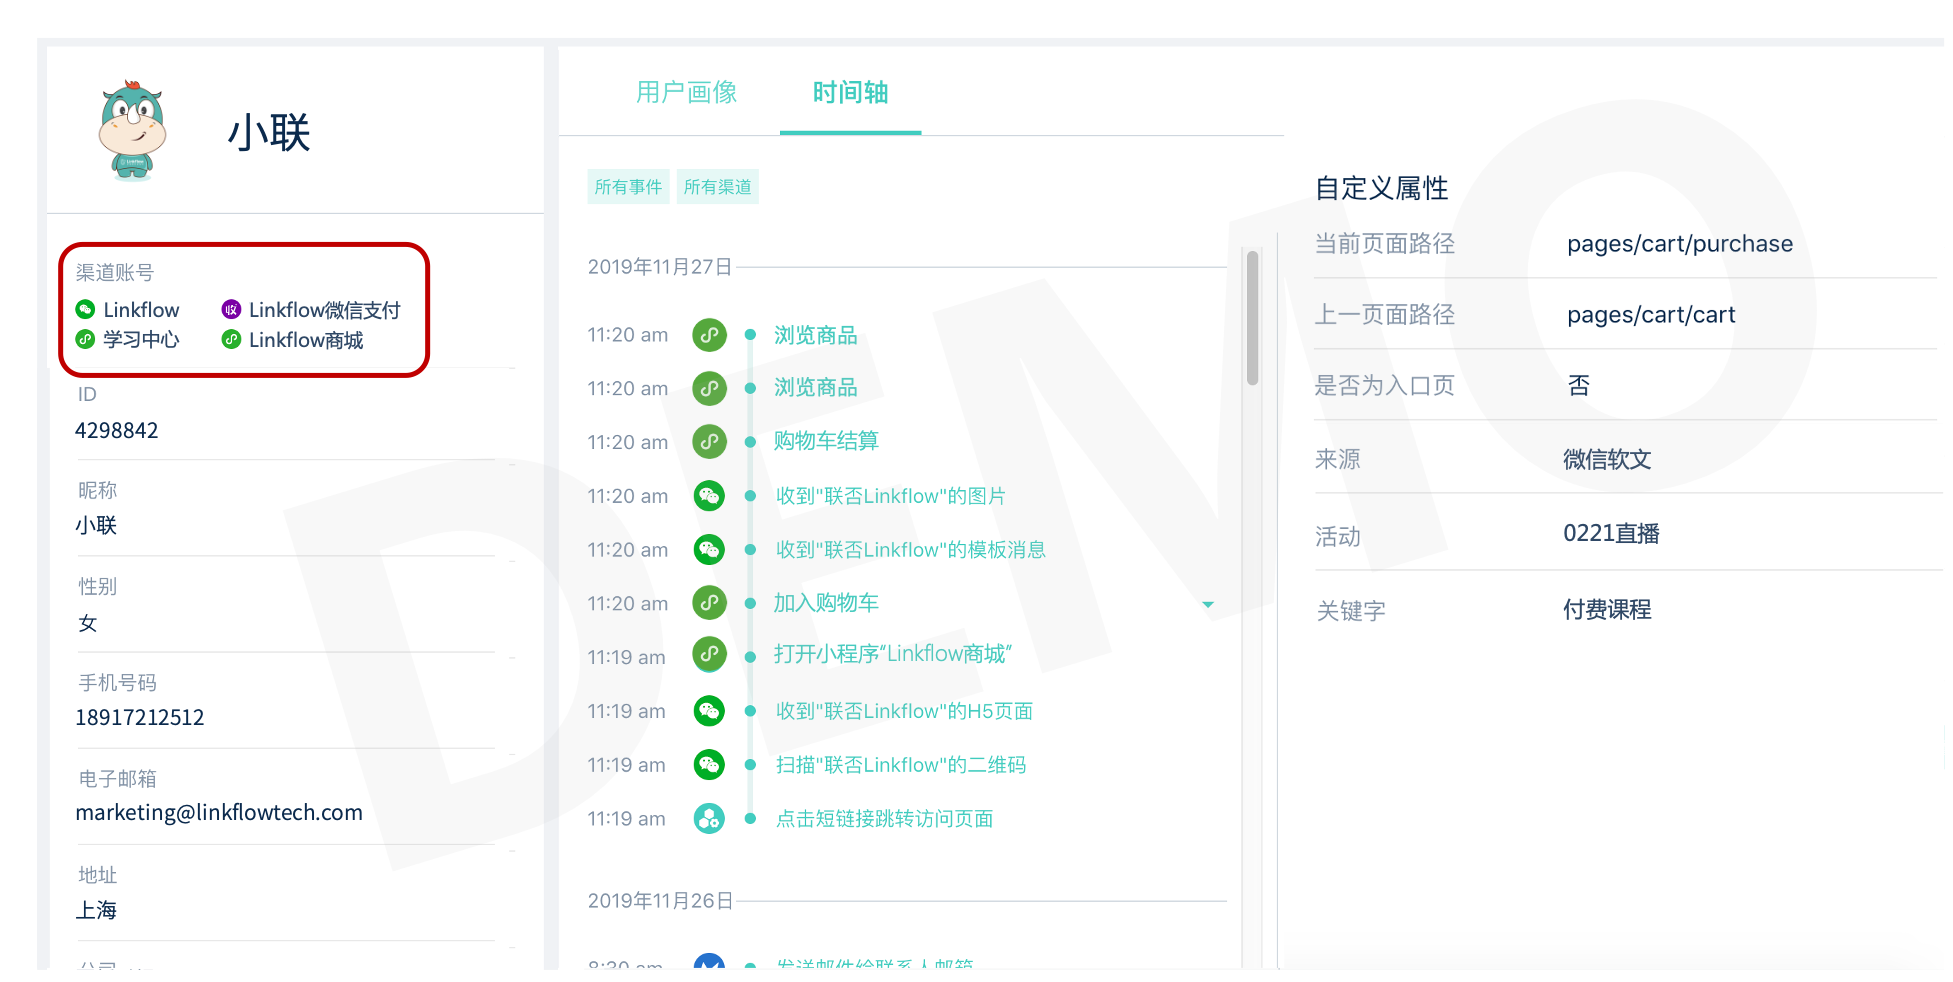
Task: Click the 0221直播 activity value
Action: (x=1611, y=534)
